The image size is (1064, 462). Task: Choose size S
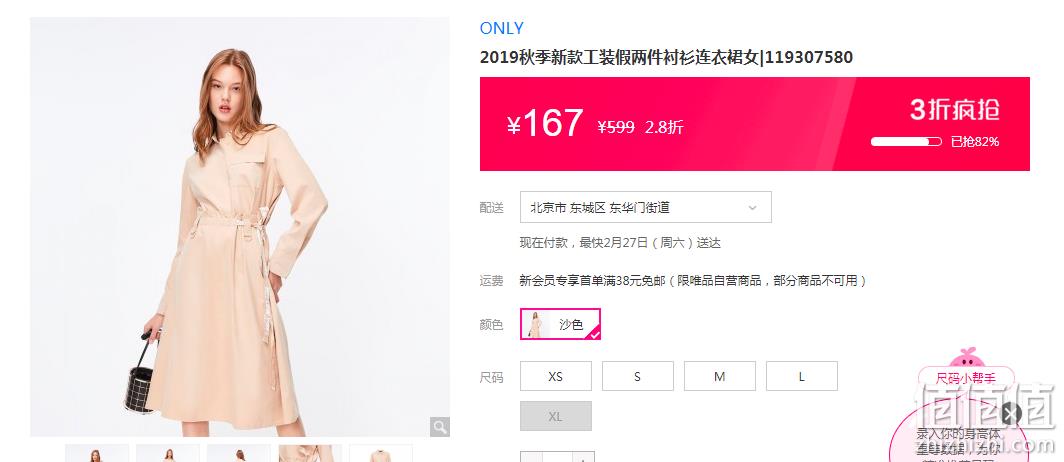[638, 377]
